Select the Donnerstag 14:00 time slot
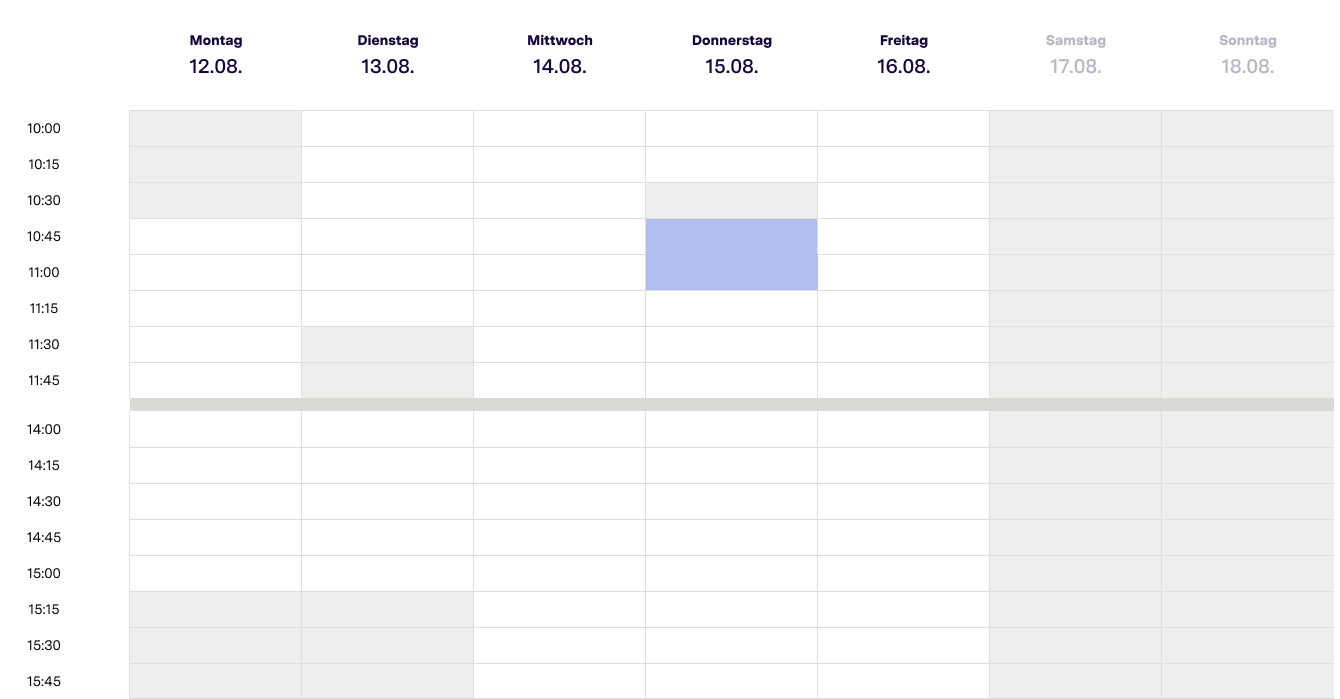1340x699 pixels. pyautogui.click(x=732, y=430)
